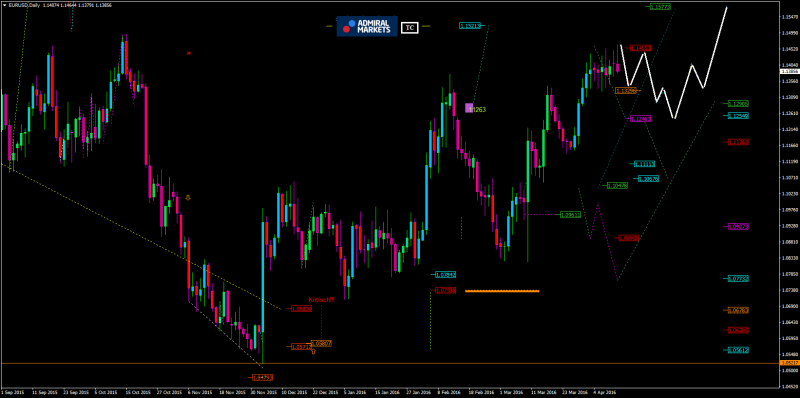Select the orange 1.047 label at the chart bottom
The width and height of the screenshot is (800, 398).
point(263,378)
